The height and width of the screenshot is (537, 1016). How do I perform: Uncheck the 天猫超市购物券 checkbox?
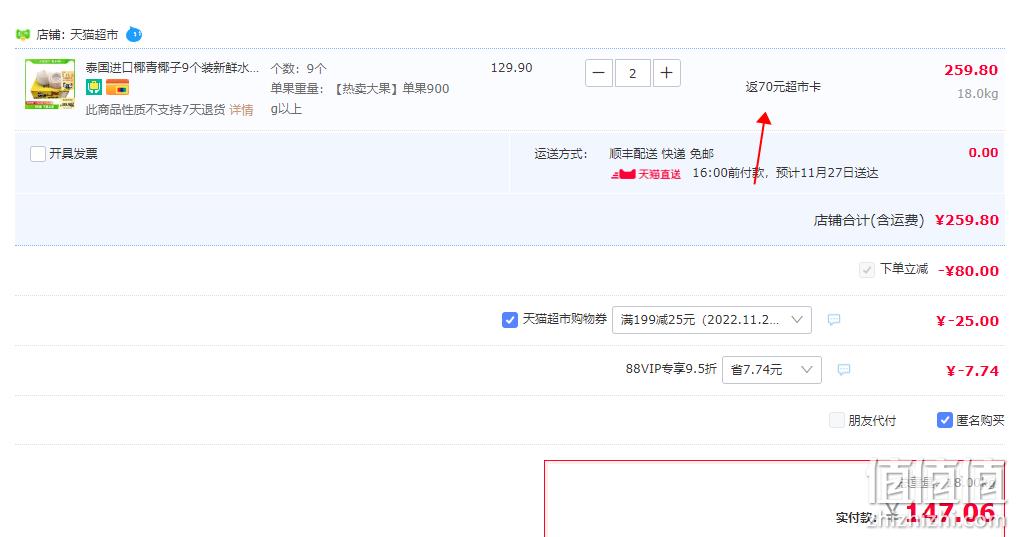coord(510,319)
